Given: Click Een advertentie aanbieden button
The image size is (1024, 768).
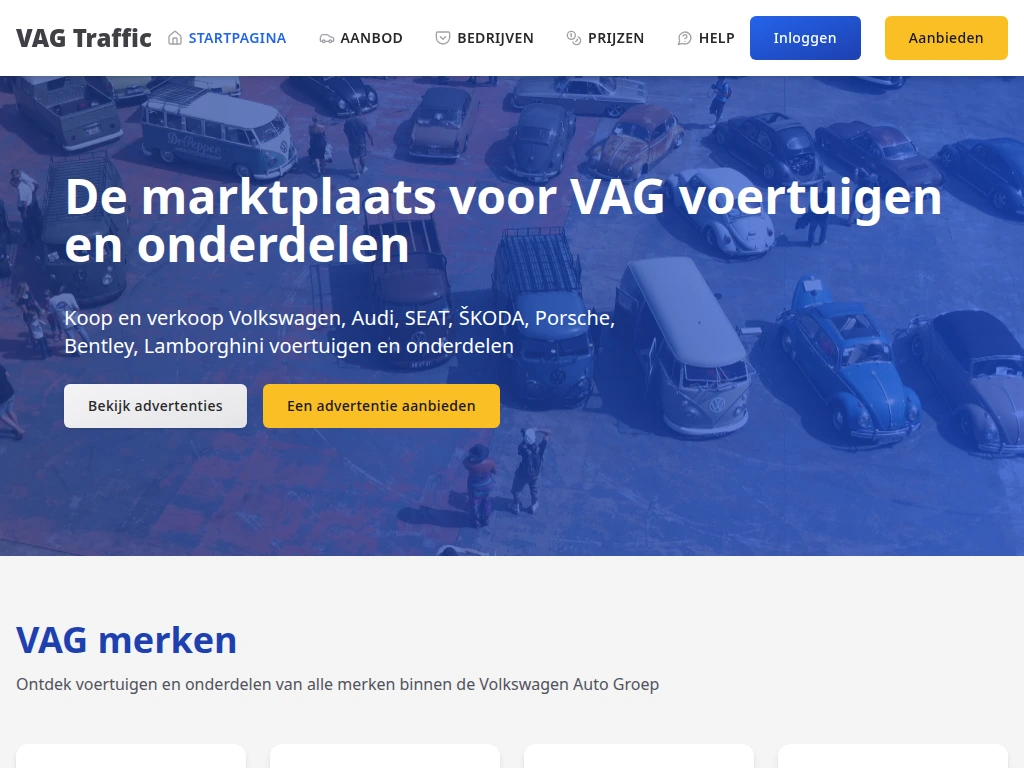Looking at the screenshot, I should pyautogui.click(x=381, y=406).
